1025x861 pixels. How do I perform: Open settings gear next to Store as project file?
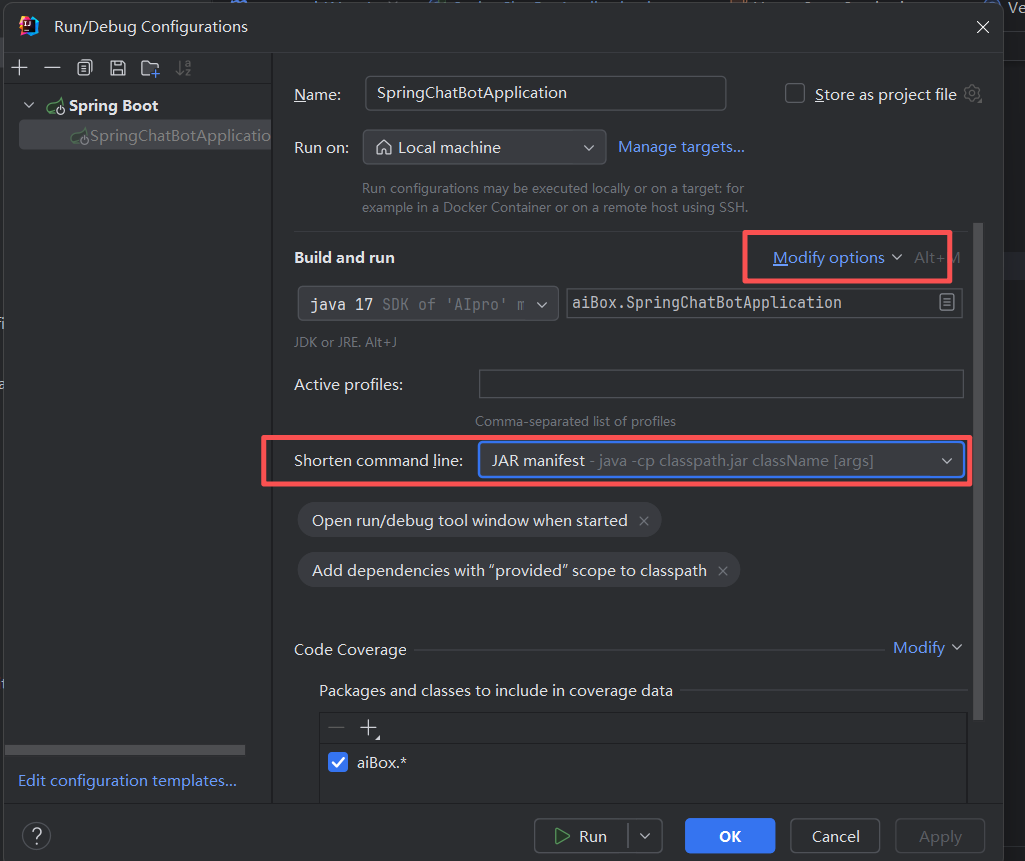pos(973,94)
